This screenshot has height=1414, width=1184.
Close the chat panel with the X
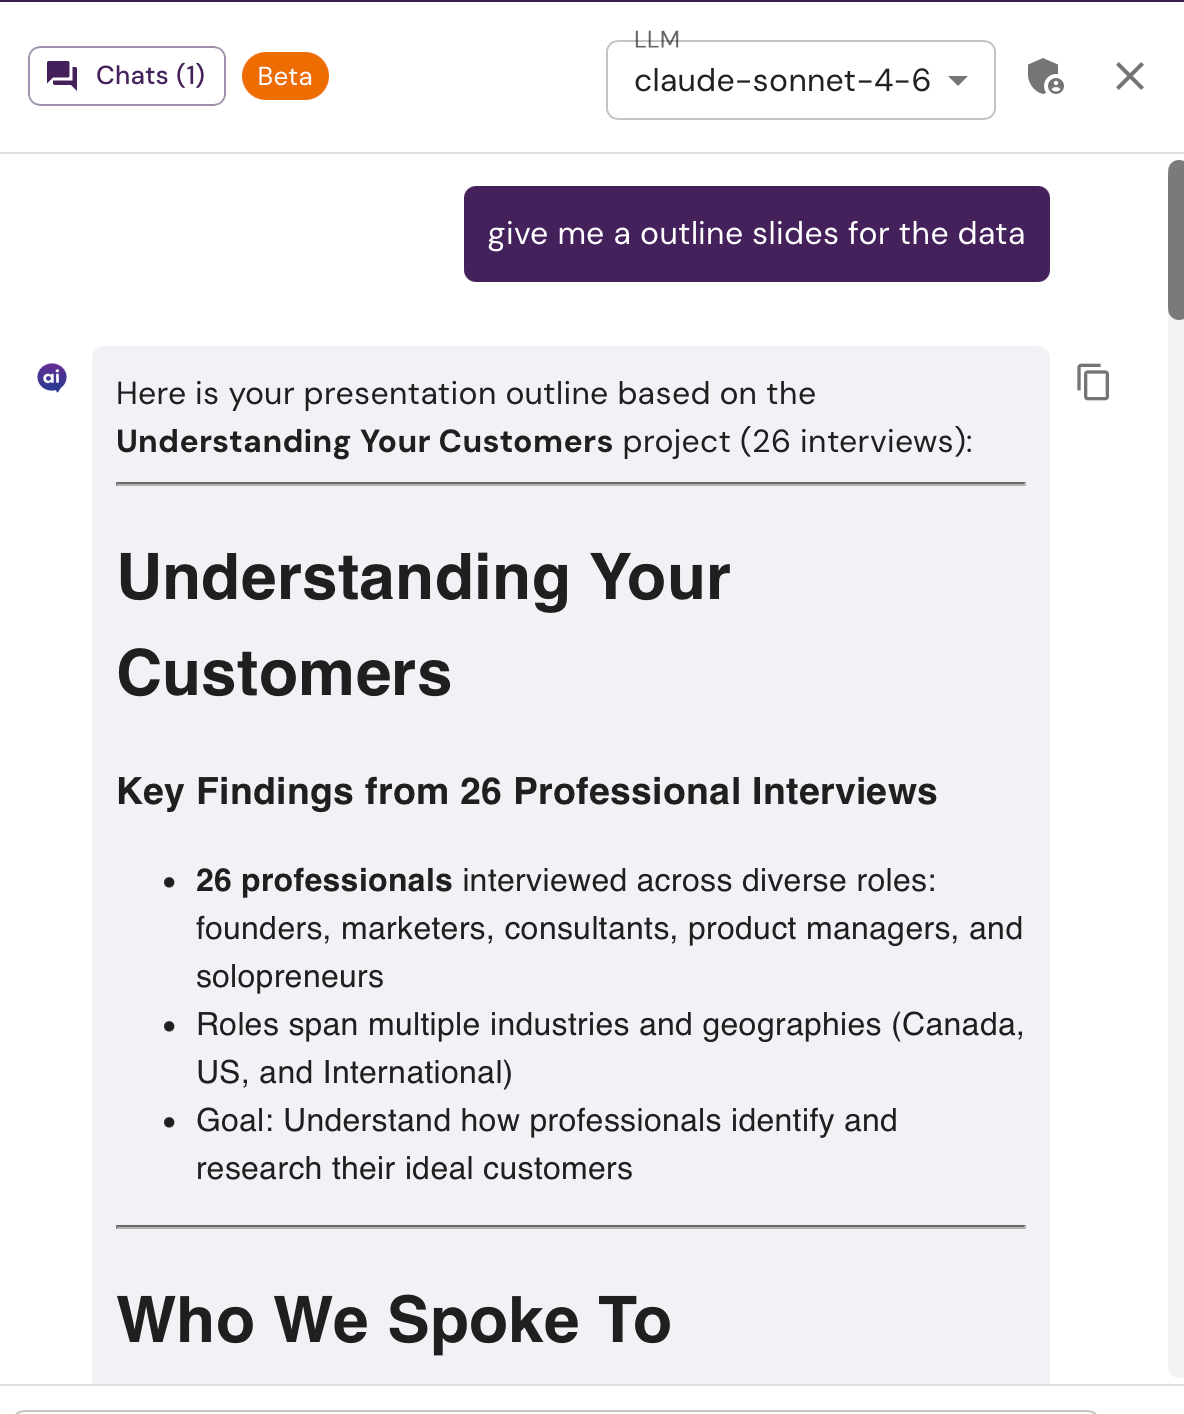[x=1130, y=76]
